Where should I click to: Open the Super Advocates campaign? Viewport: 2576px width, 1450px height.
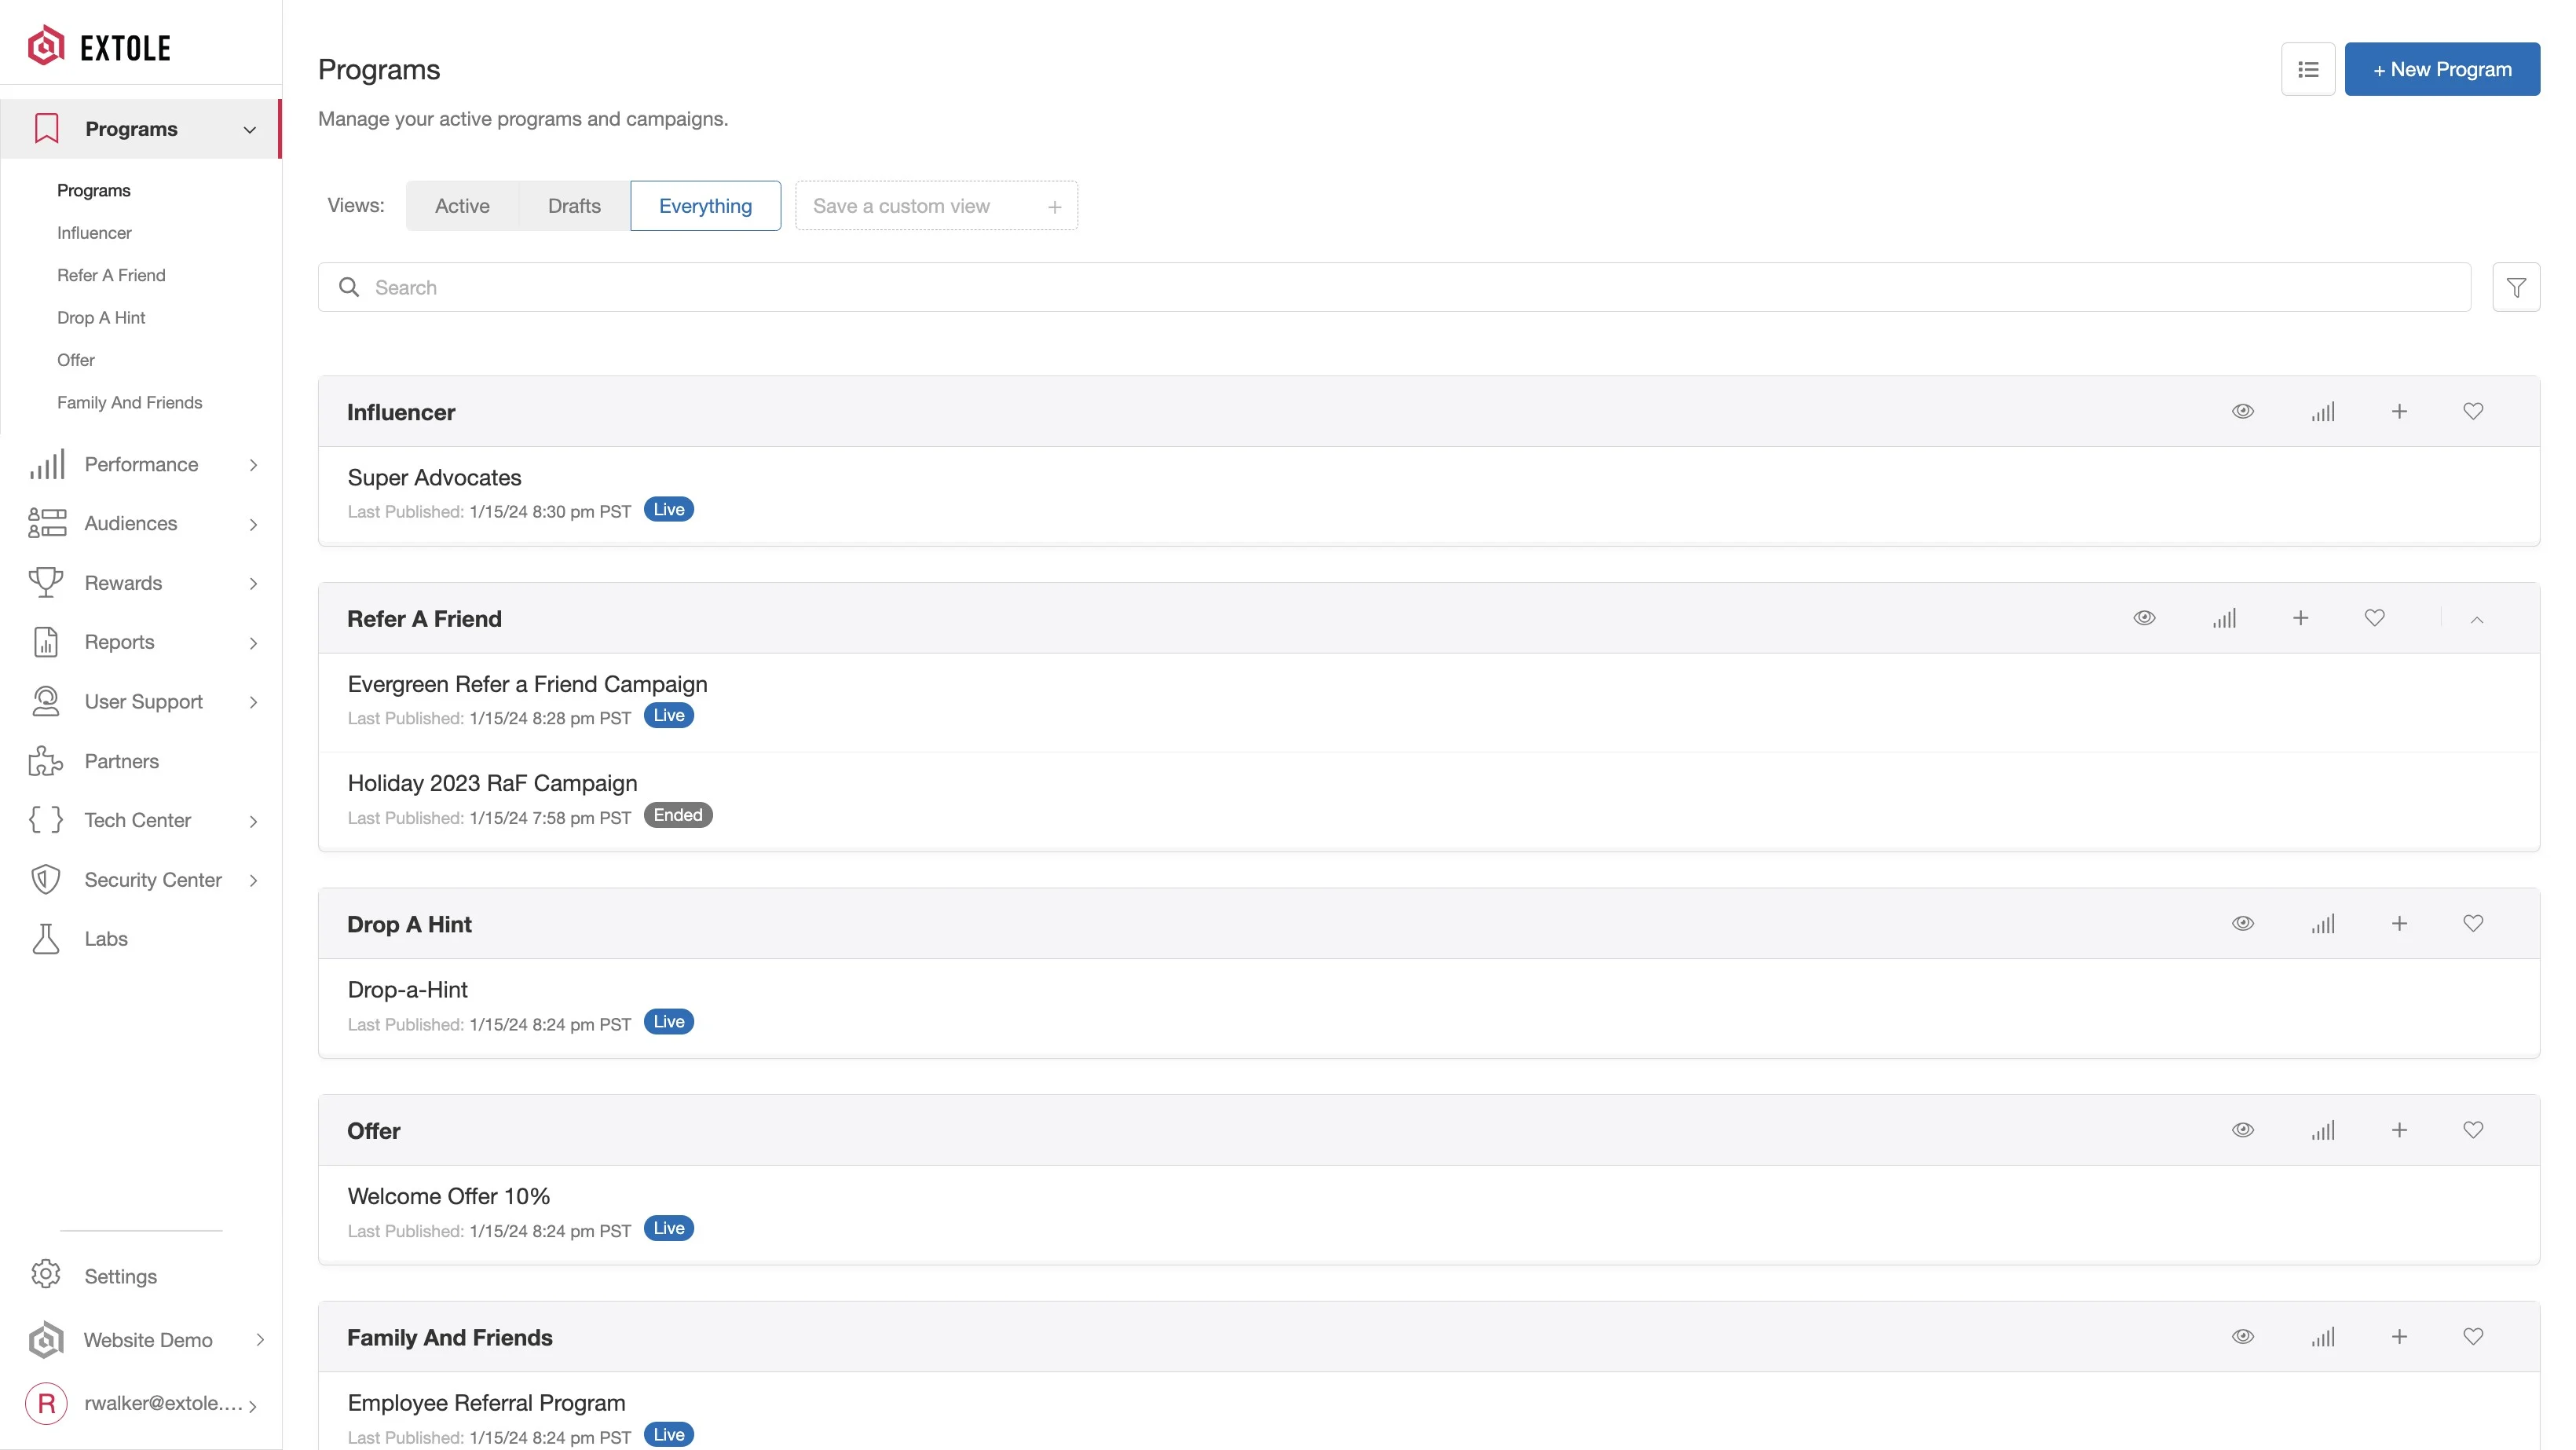pos(434,478)
